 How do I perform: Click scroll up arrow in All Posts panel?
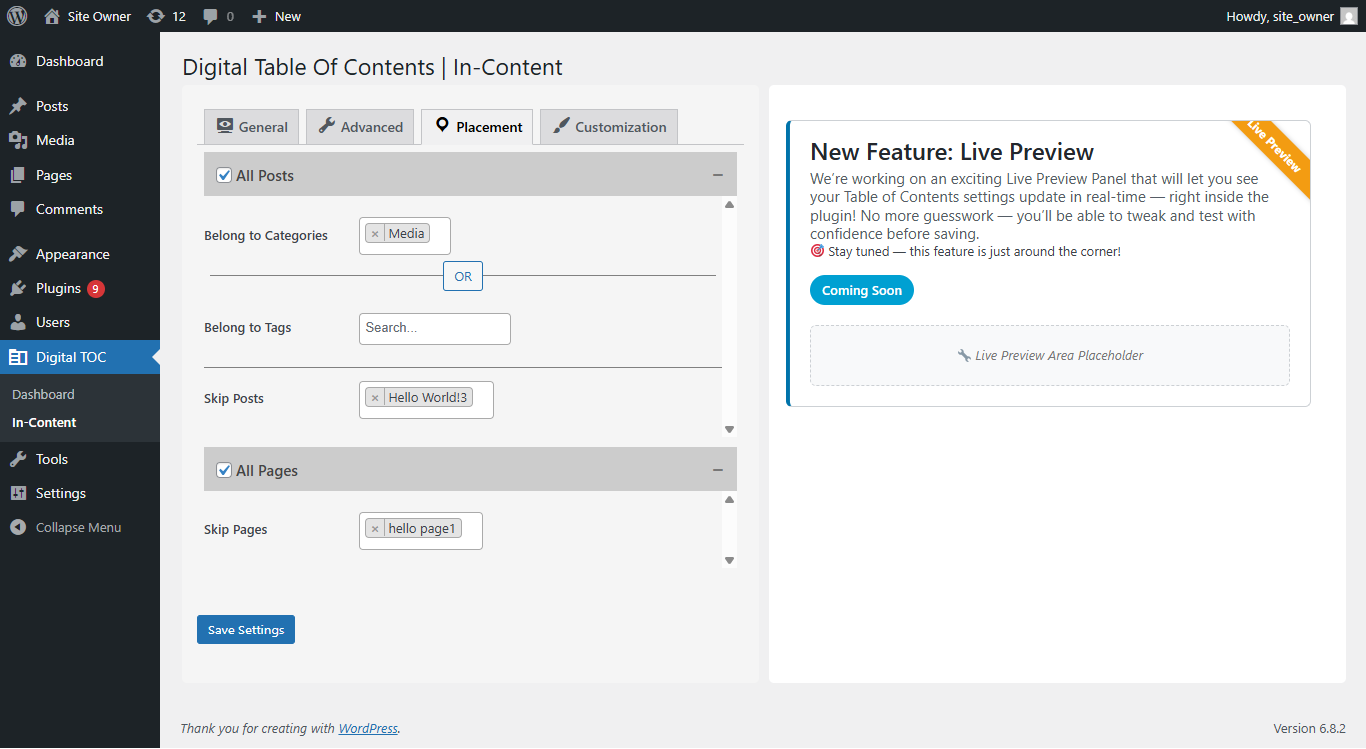[729, 205]
